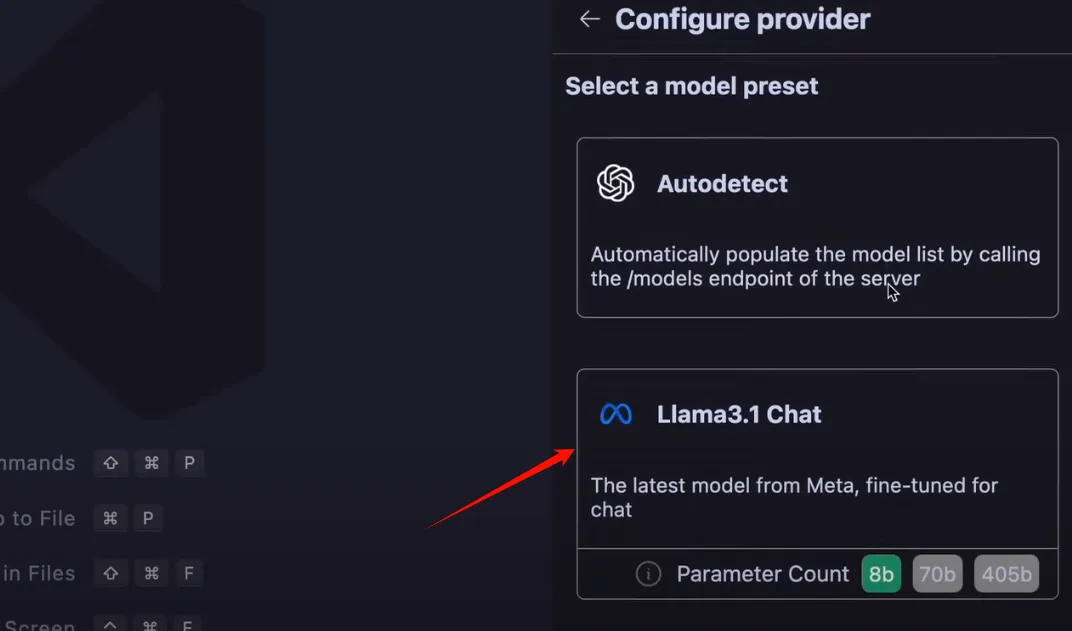Click the F key in Find in Files shortcut
The image size is (1072, 631).
(x=189, y=573)
